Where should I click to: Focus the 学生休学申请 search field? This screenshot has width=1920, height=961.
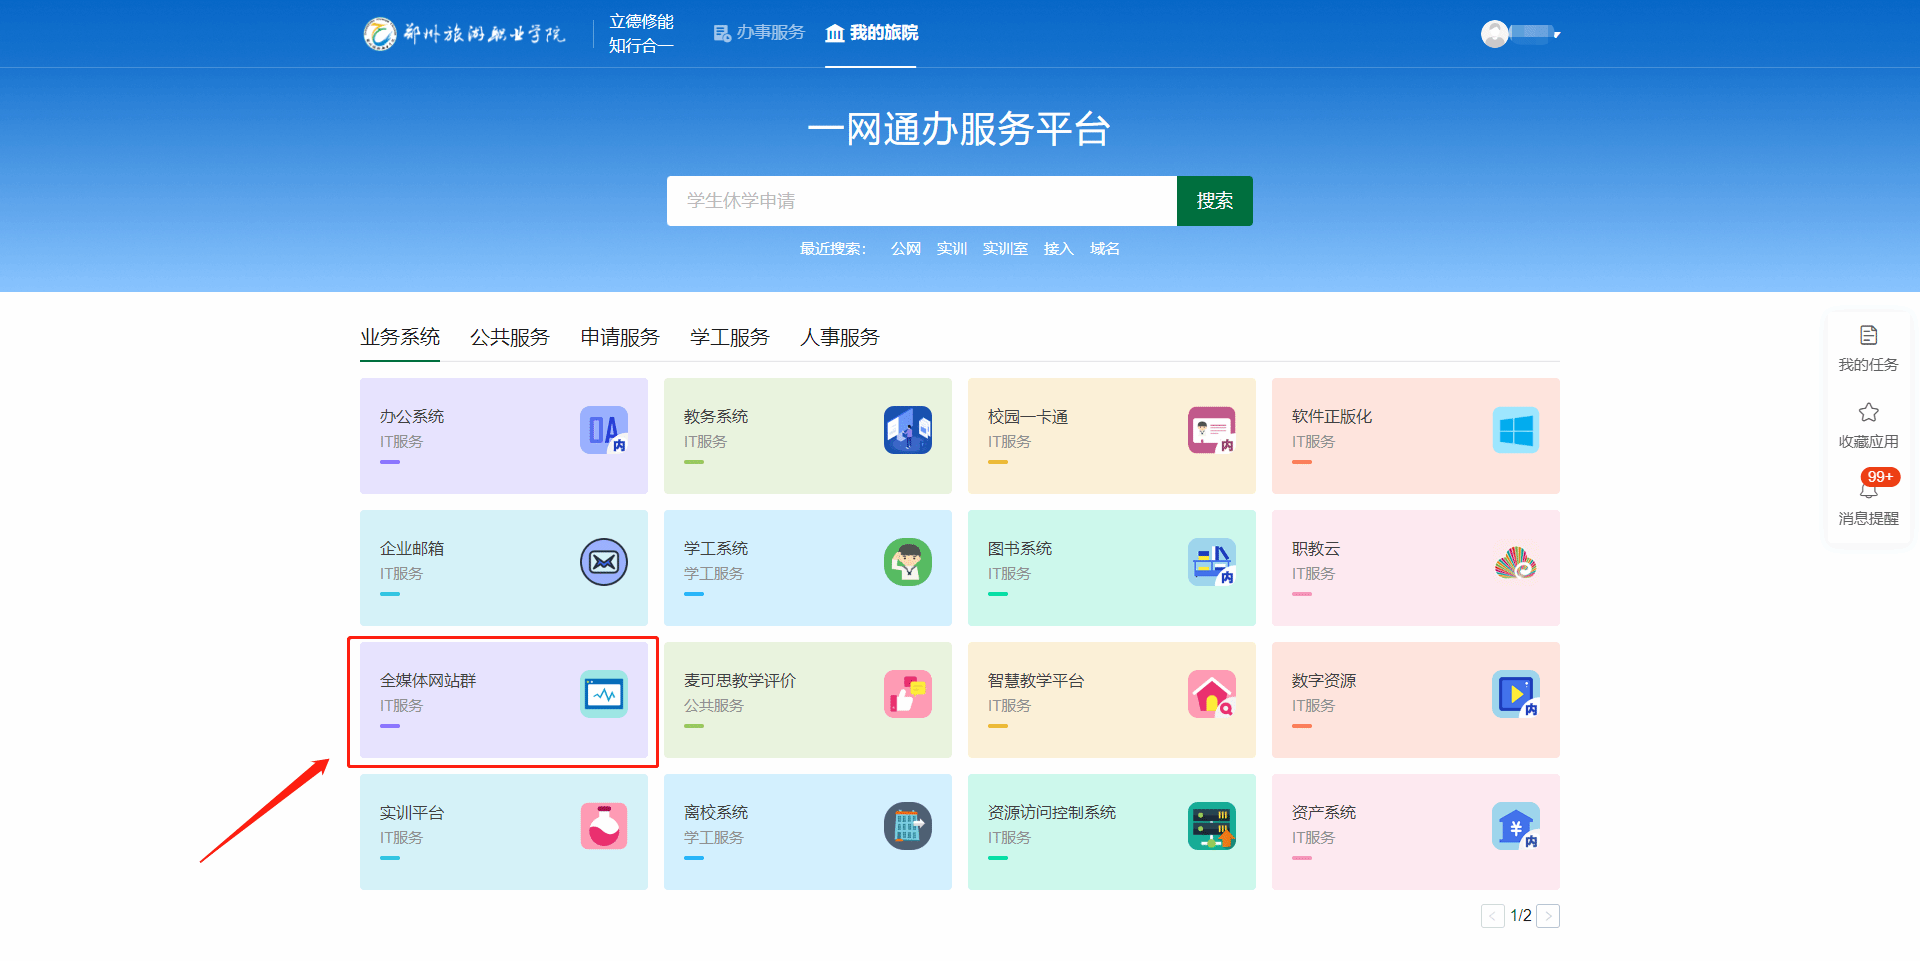click(920, 201)
